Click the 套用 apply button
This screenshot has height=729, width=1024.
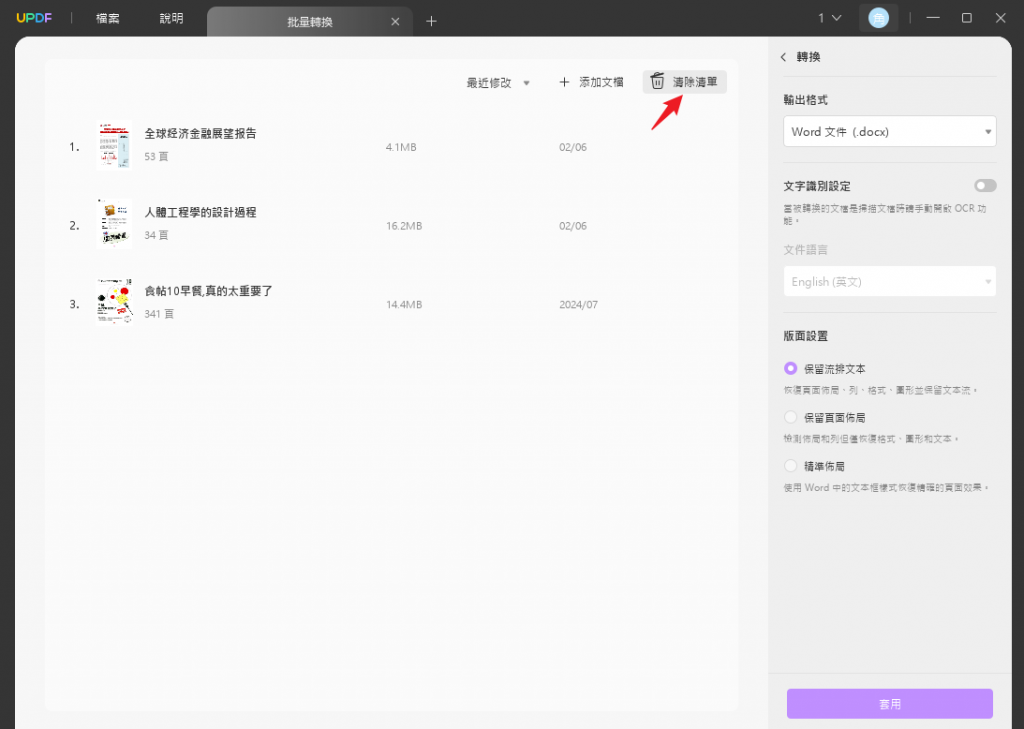[x=889, y=704]
